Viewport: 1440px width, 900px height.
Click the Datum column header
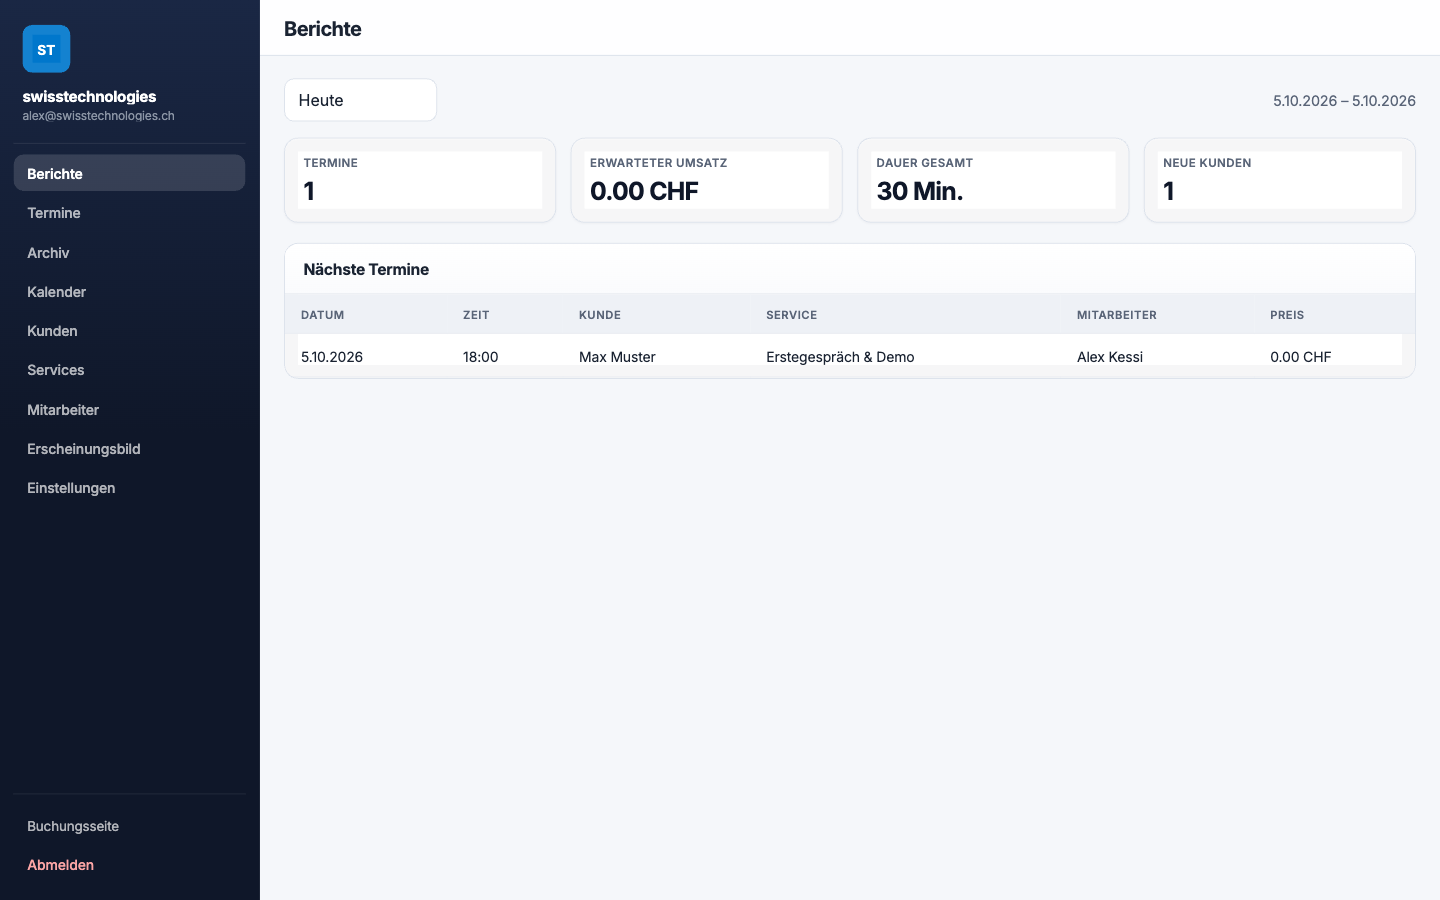[323, 315]
